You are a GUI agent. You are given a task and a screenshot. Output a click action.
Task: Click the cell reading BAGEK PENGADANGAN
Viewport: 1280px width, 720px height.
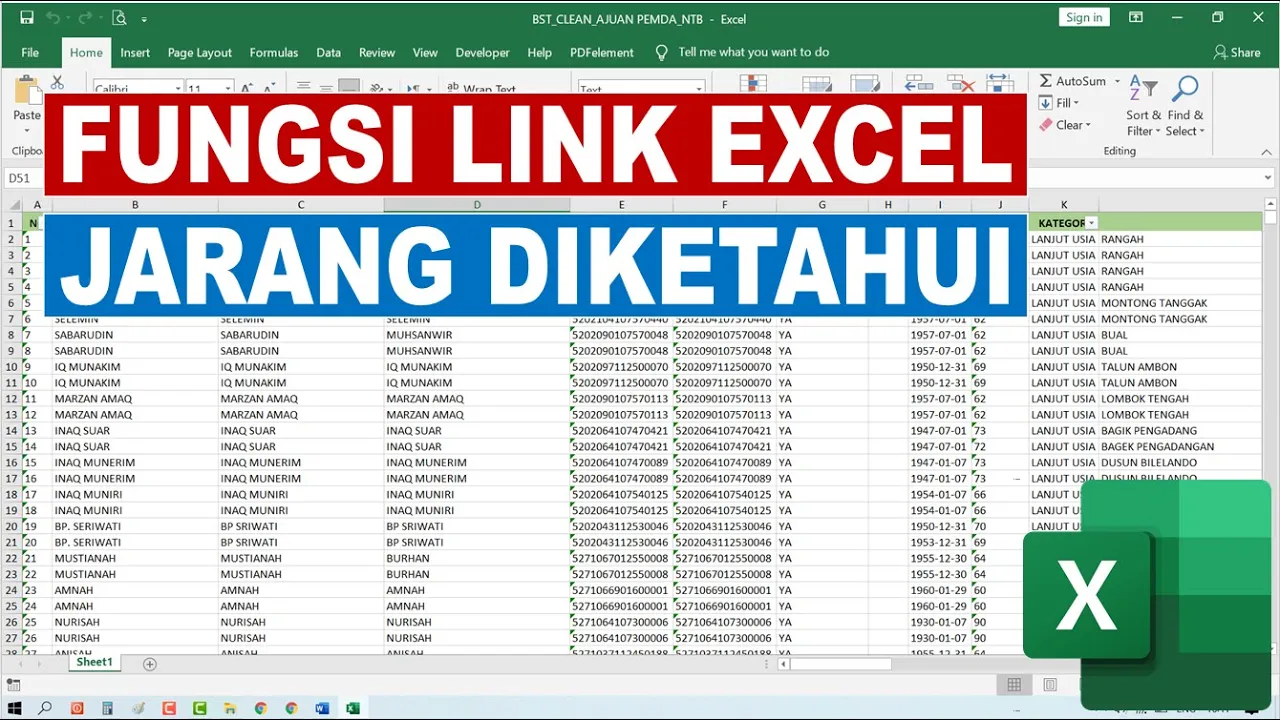click(1158, 447)
